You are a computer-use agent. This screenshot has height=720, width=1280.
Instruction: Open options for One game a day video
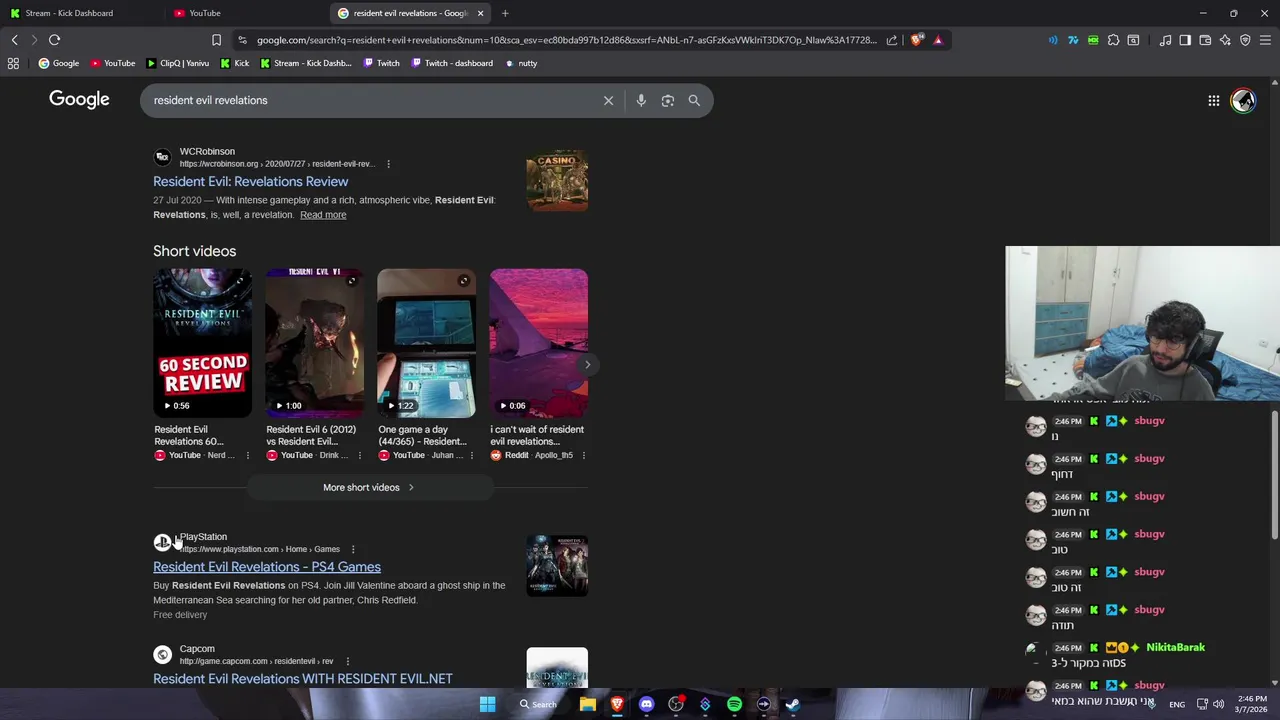tap(471, 455)
